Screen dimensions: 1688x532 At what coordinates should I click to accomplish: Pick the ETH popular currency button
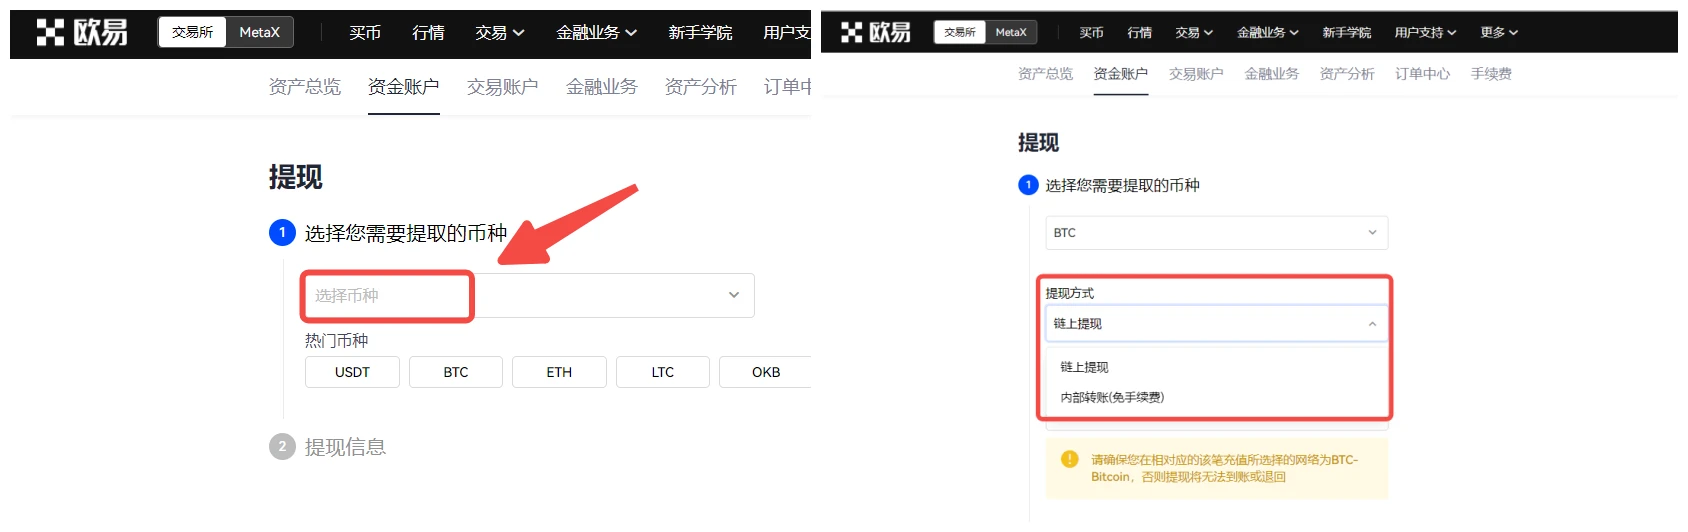(x=559, y=372)
